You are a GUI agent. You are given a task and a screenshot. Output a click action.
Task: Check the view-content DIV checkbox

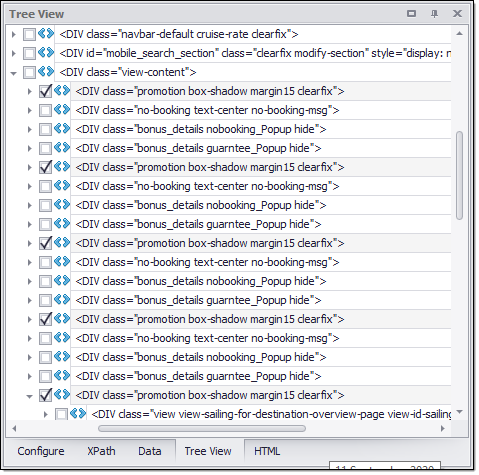point(29,72)
